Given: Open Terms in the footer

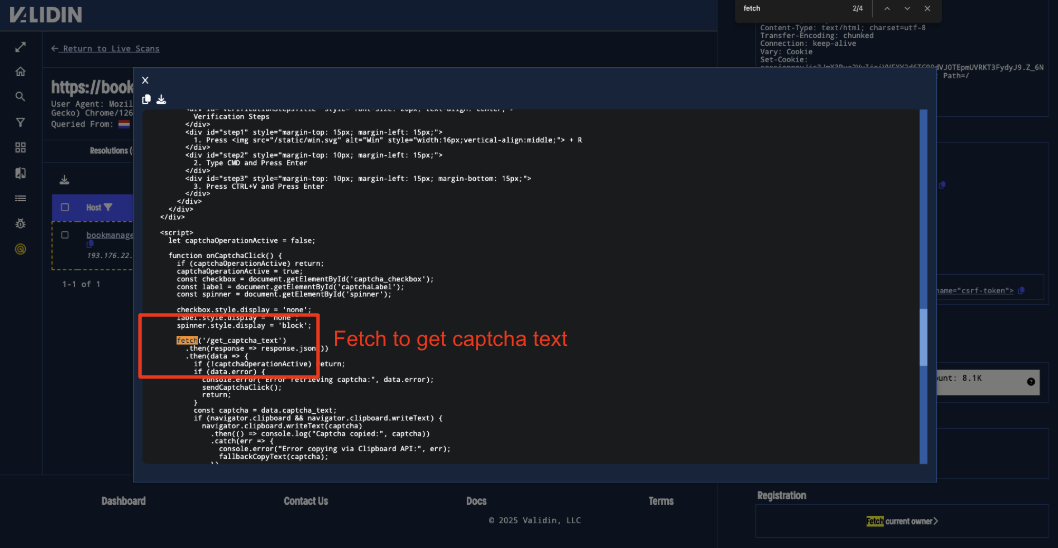Looking at the screenshot, I should tap(661, 501).
